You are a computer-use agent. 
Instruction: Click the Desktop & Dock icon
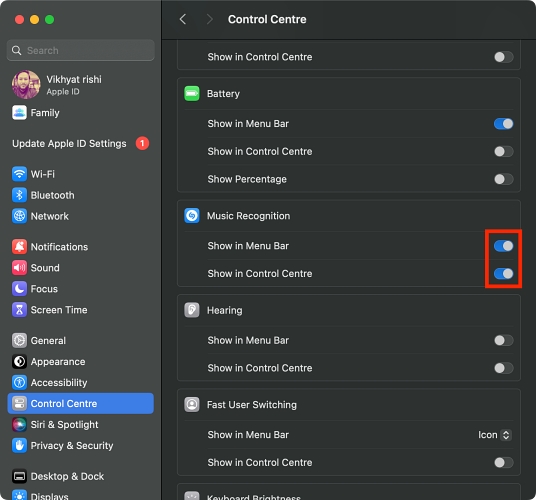pos(19,476)
